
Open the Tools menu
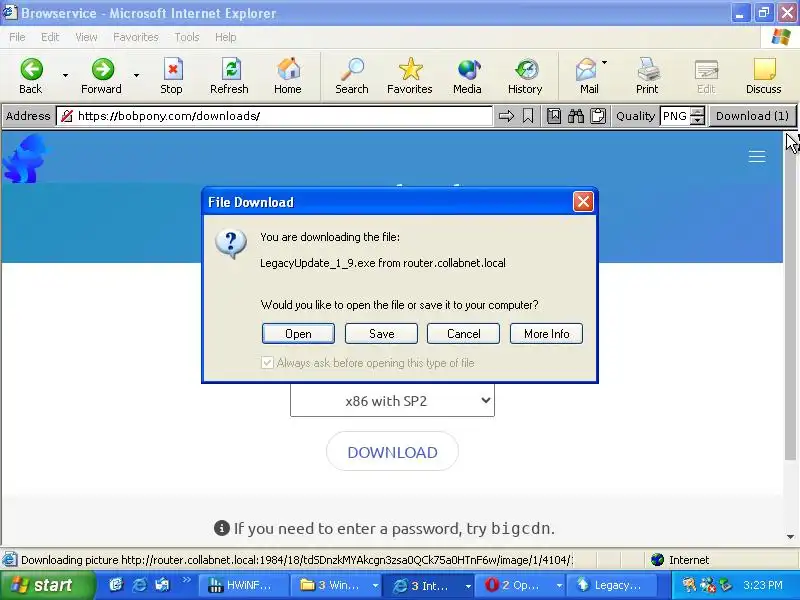187,37
